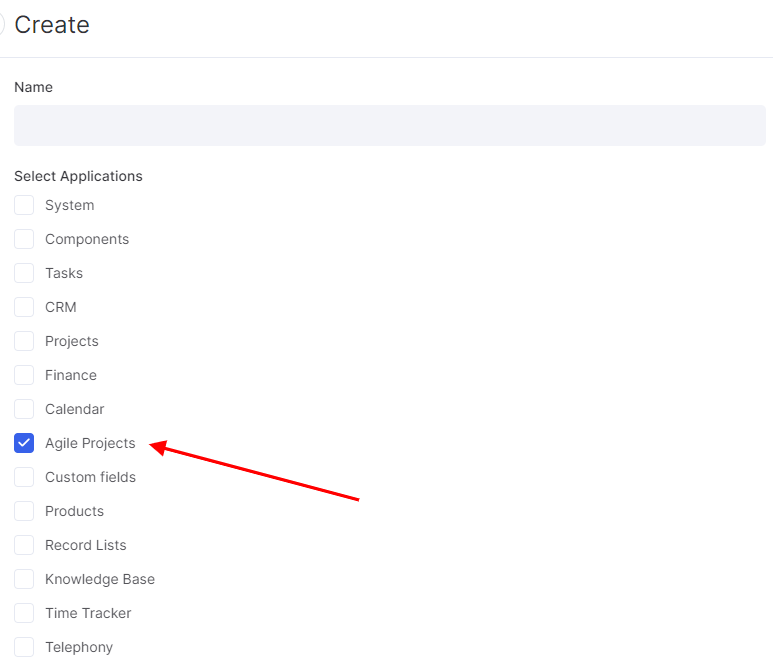
Task: Click the Agile Projects label text
Action: (x=90, y=443)
